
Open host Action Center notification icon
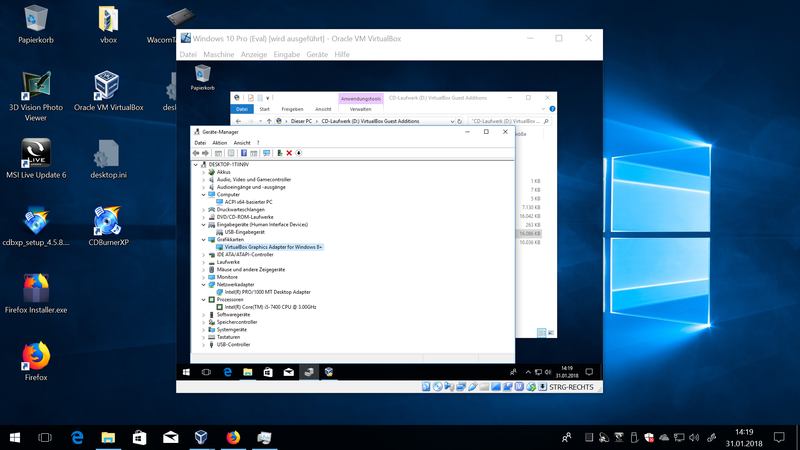779,437
